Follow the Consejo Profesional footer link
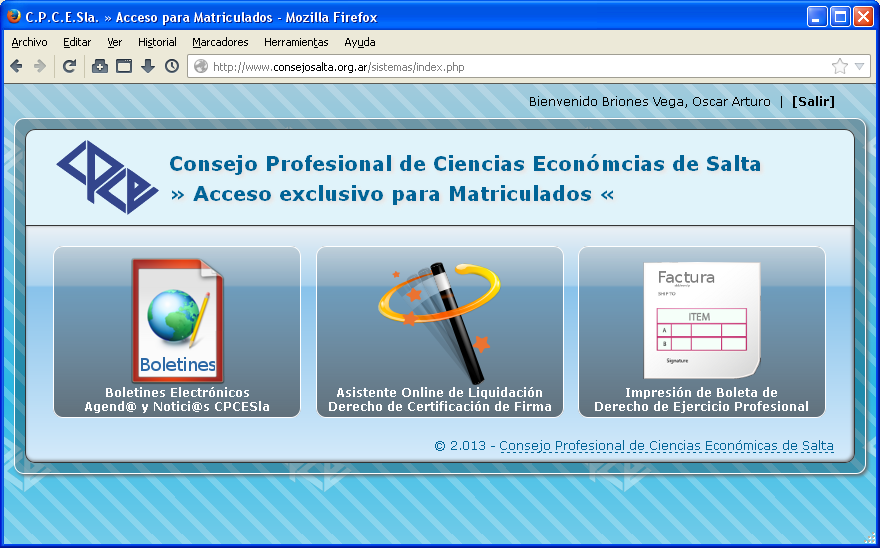Image resolution: width=880 pixels, height=548 pixels. pos(666,446)
